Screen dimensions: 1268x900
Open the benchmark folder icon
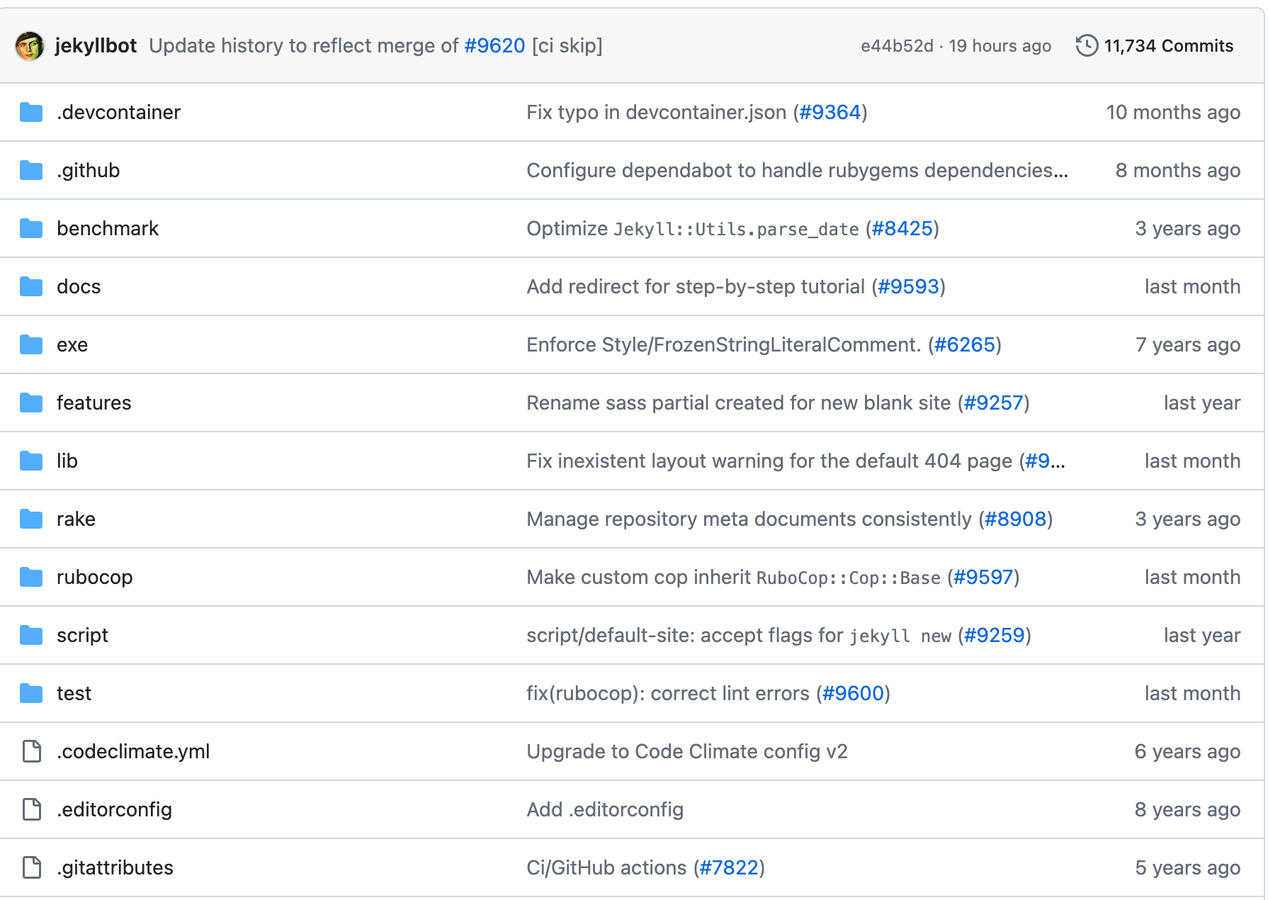[30, 228]
